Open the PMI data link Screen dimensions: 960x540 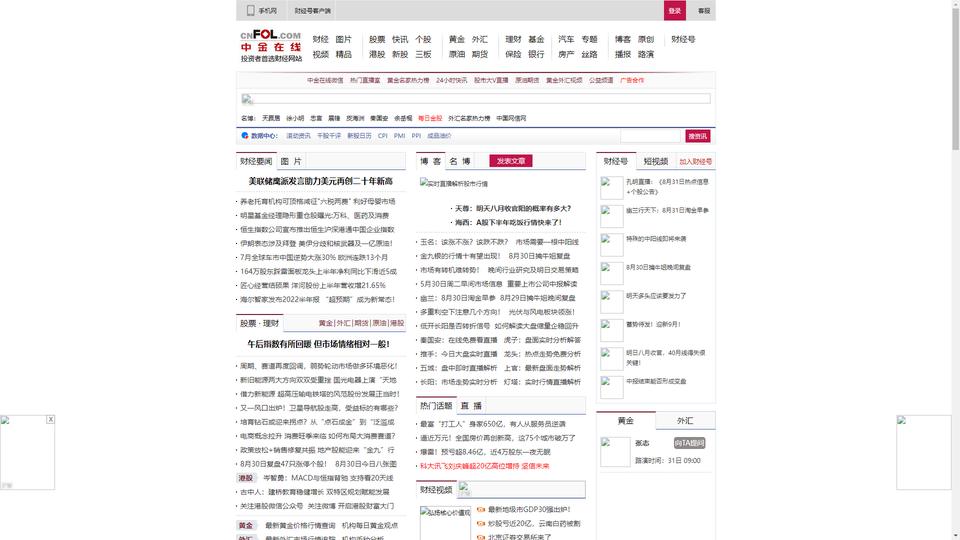tap(399, 136)
